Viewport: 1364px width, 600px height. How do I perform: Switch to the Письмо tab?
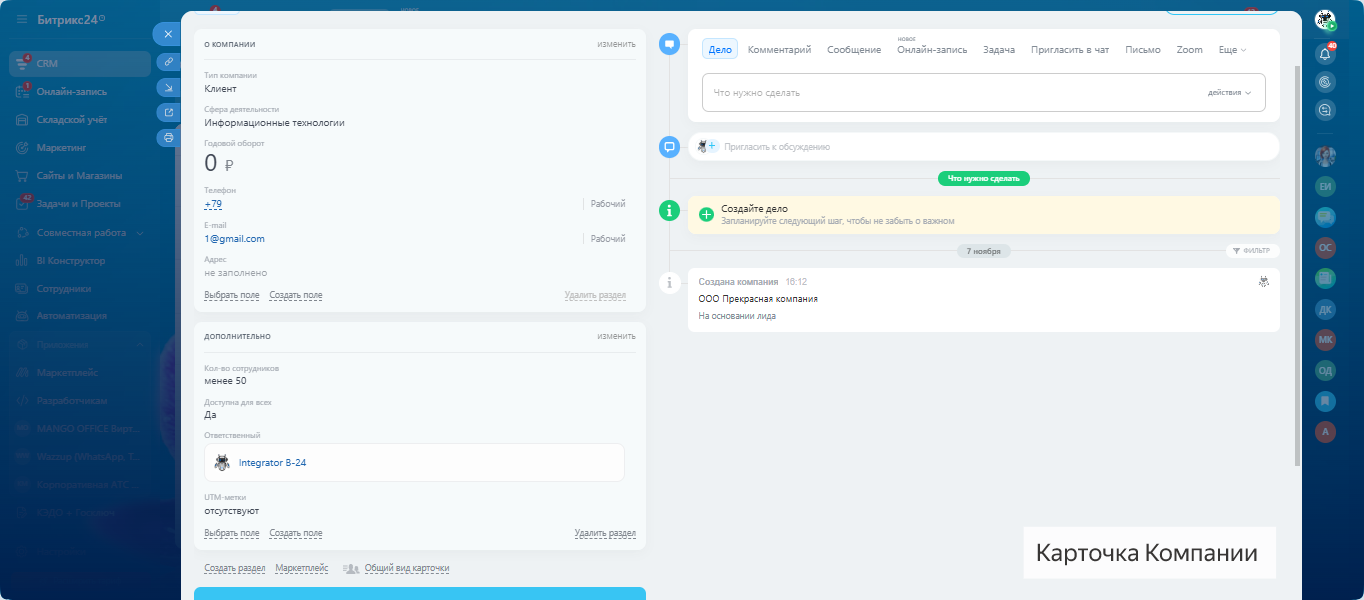pos(1143,50)
